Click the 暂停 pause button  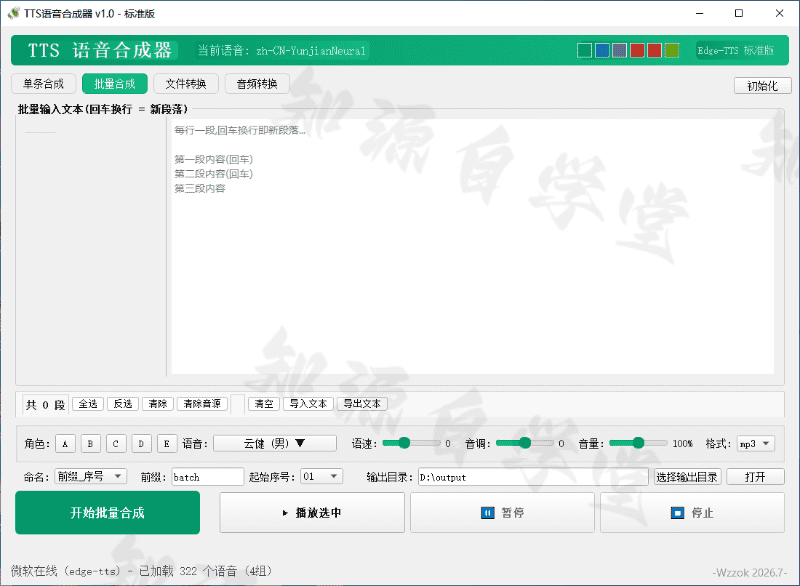coord(503,513)
